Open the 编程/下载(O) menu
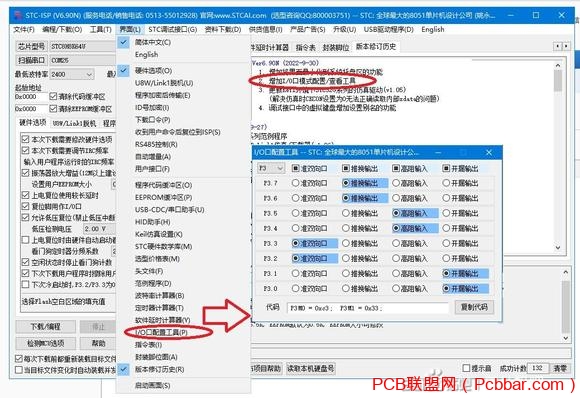Screen dimensions: 580x398 [x=62, y=30]
